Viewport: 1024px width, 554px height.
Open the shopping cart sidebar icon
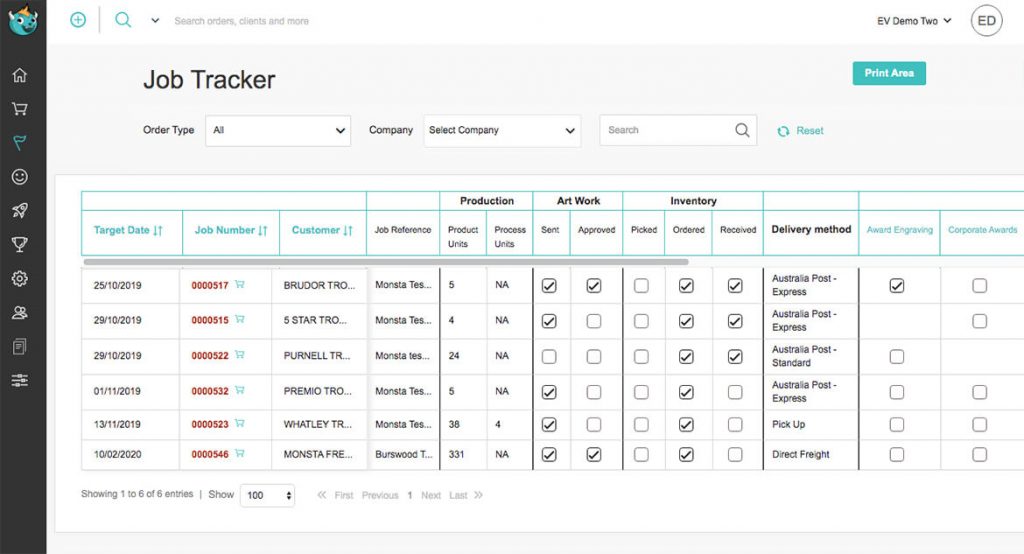[20, 109]
